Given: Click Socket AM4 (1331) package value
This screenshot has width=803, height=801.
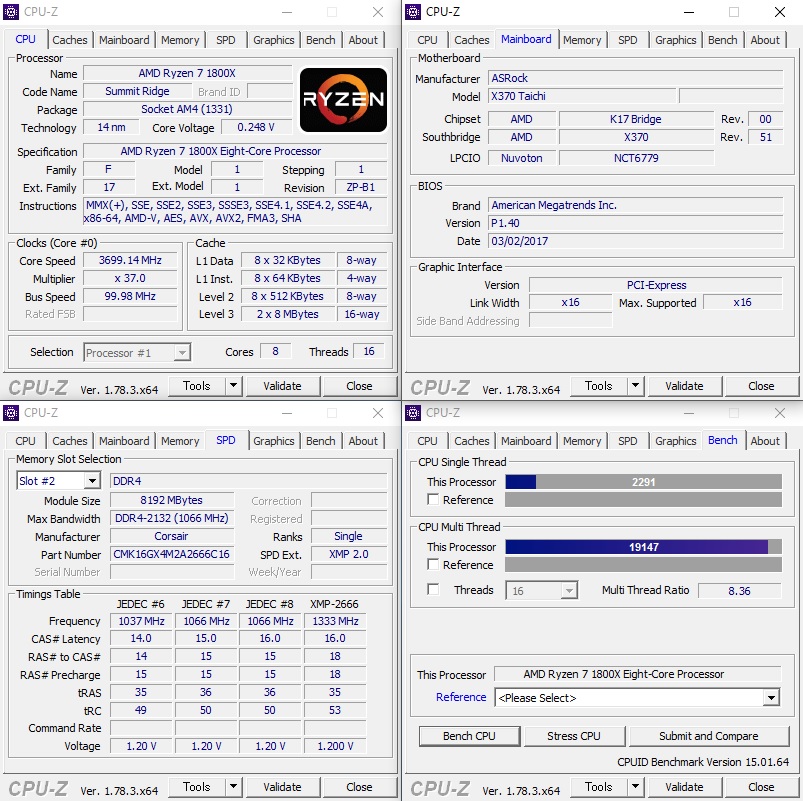Looking at the screenshot, I should tap(187, 109).
